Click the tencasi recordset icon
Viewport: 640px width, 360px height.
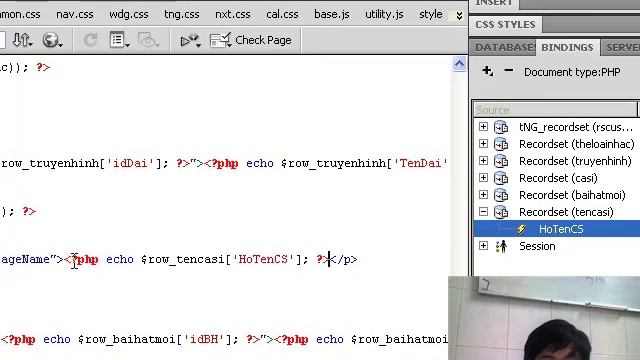point(501,212)
